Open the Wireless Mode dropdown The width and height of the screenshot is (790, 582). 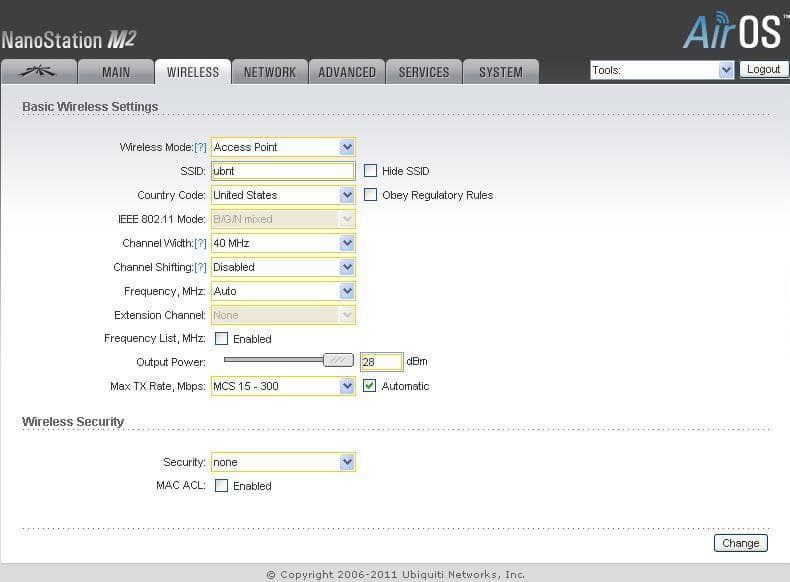coord(283,147)
